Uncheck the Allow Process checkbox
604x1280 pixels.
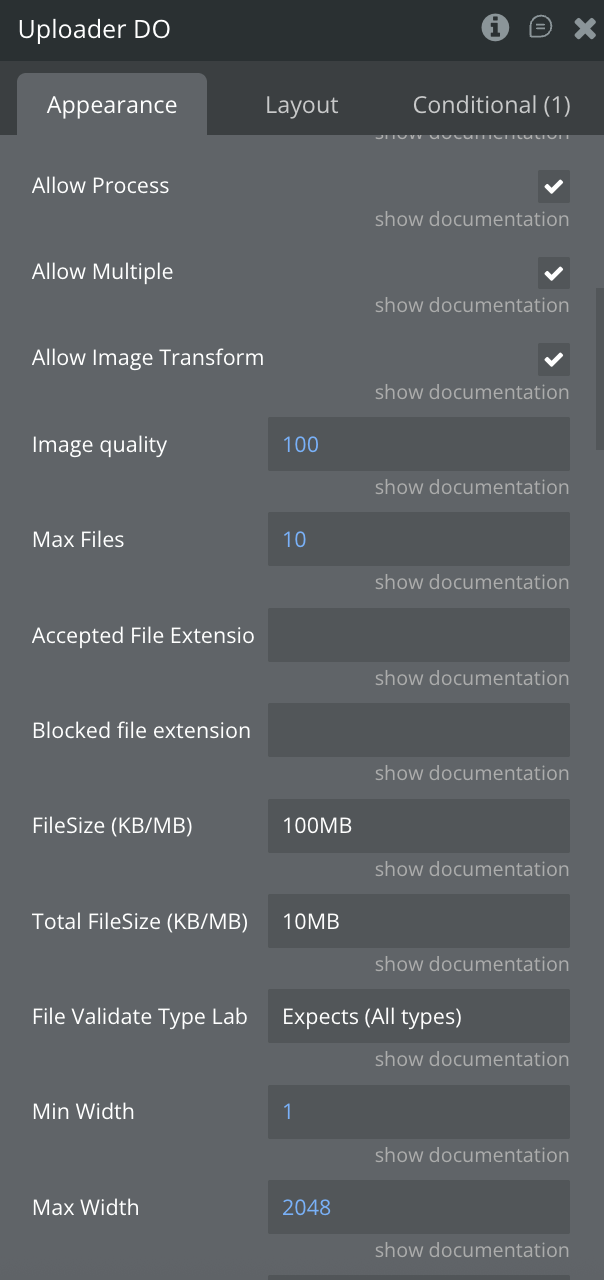point(553,186)
